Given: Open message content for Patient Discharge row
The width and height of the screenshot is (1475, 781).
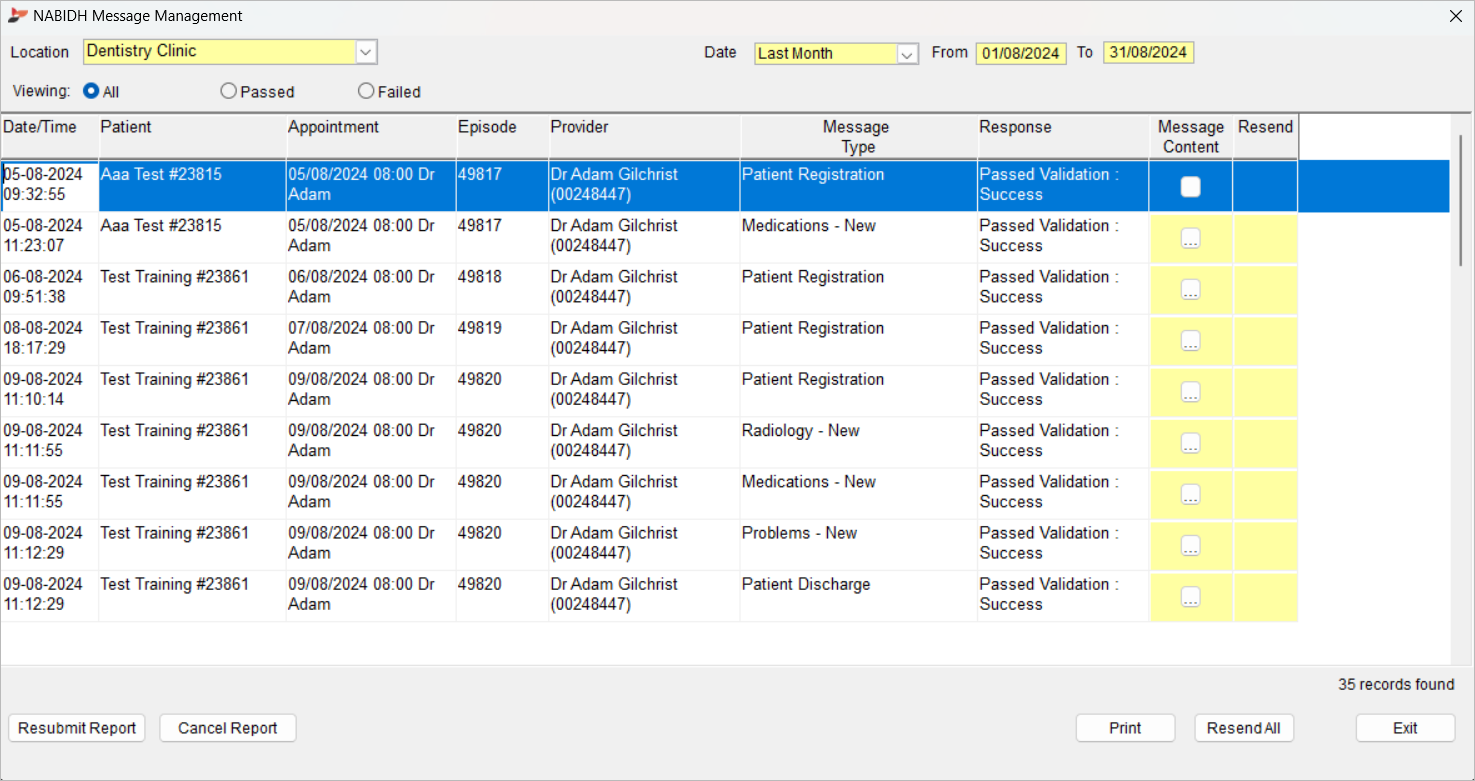Looking at the screenshot, I should click(1190, 596).
